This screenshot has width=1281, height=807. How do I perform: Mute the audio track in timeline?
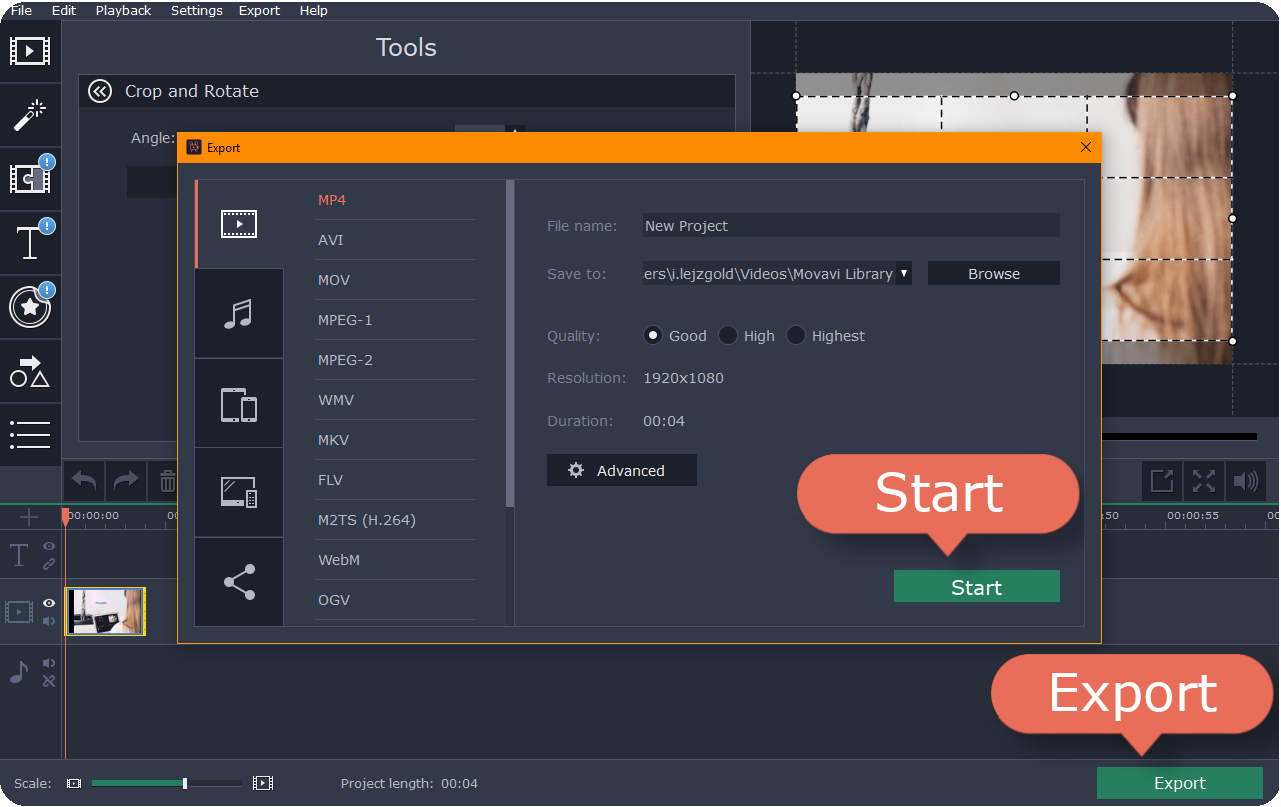tap(47, 662)
